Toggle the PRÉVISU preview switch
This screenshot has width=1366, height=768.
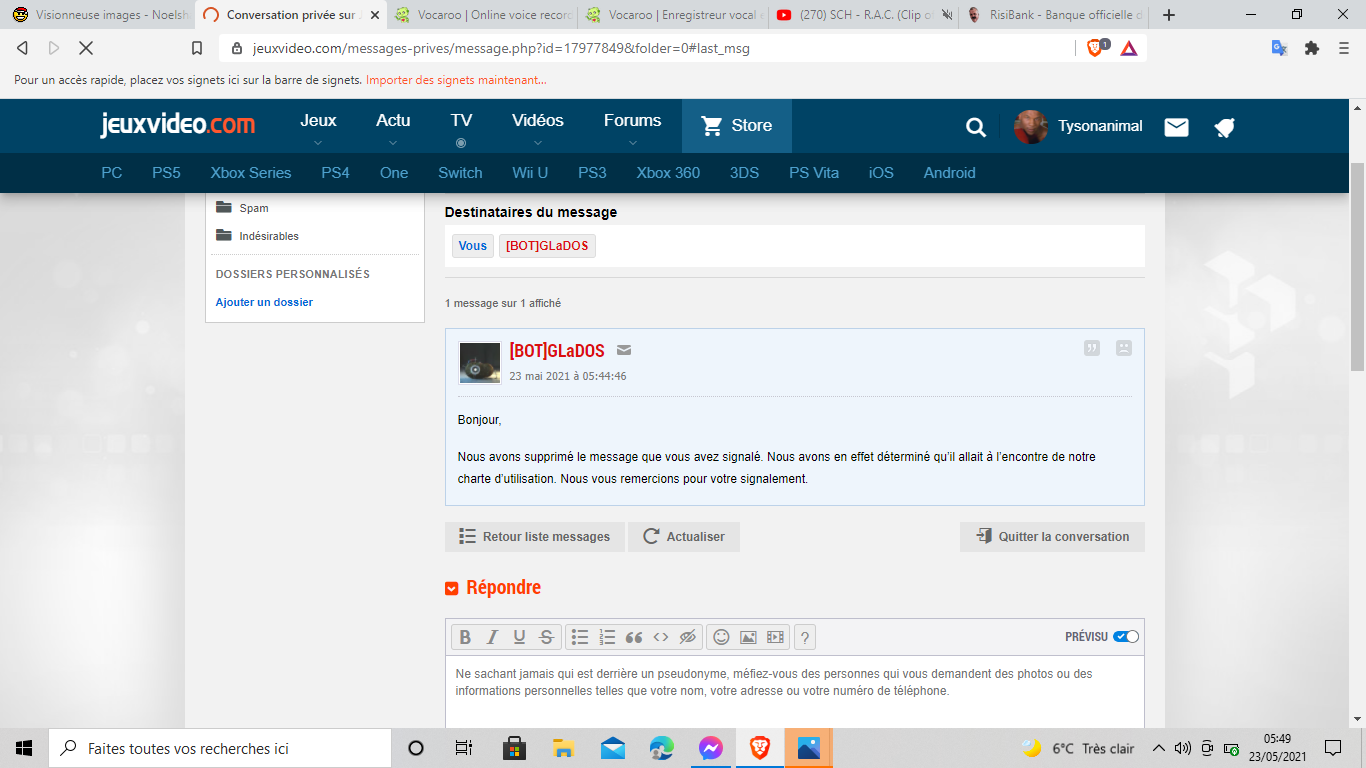tap(1126, 637)
